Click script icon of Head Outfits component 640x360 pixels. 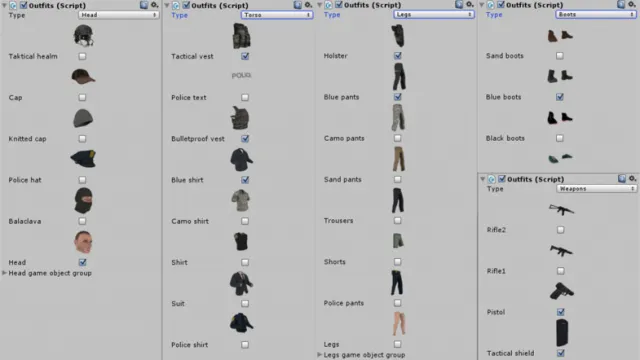[x=13, y=5]
